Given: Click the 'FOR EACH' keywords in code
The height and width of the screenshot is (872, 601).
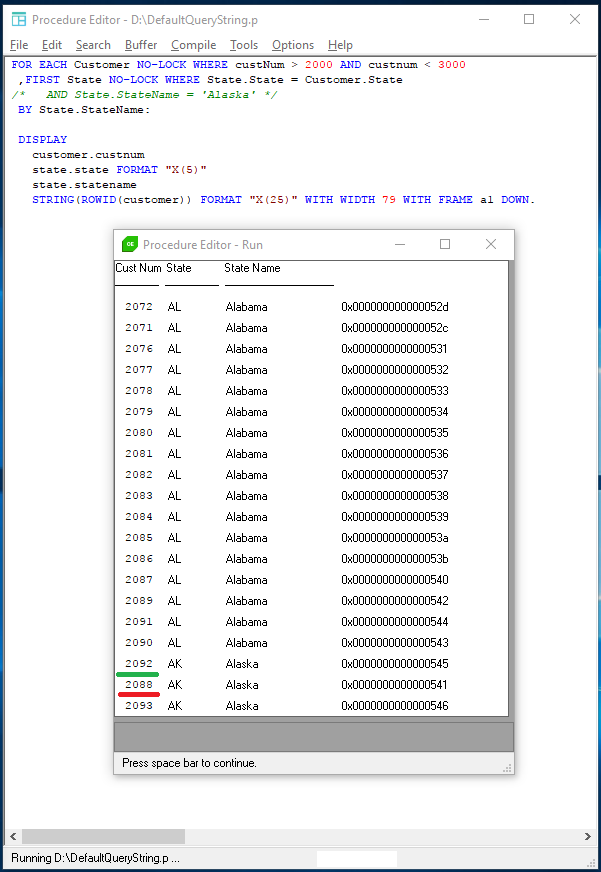Looking at the screenshot, I should tap(39, 65).
